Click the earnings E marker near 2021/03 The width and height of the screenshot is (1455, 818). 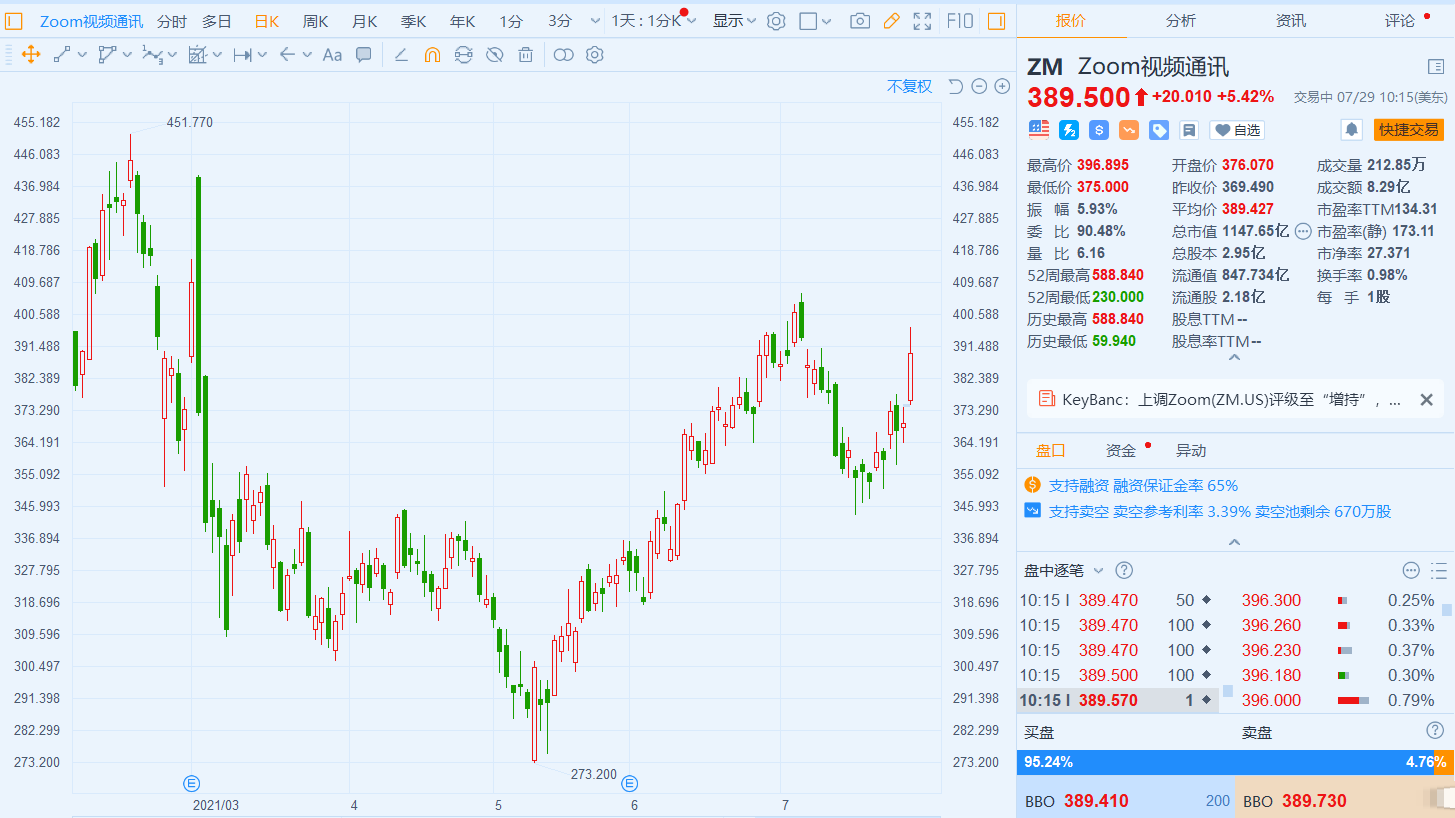192,783
